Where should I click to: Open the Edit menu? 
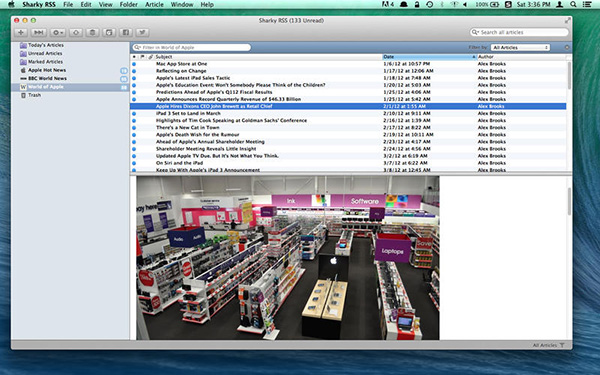[86, 5]
